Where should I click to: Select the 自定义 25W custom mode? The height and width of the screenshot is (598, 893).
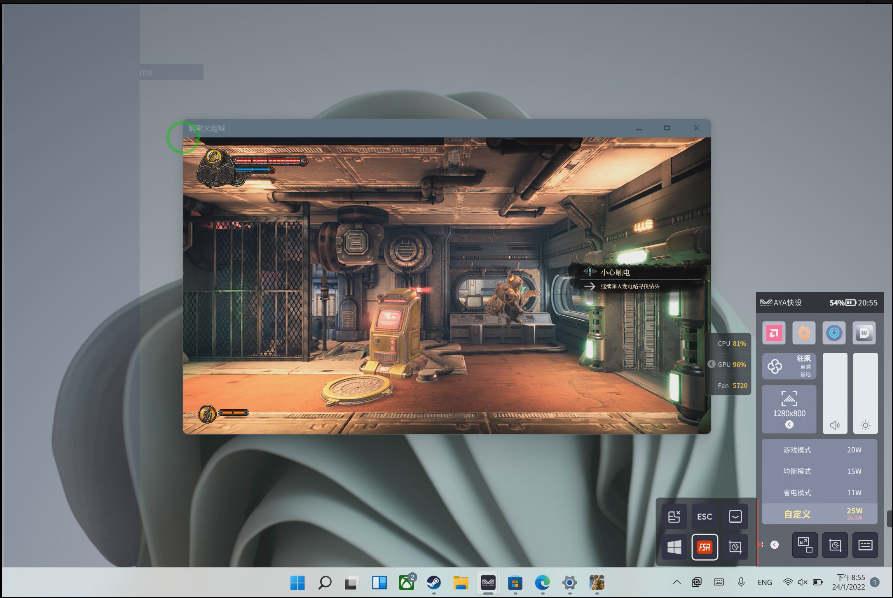point(820,514)
